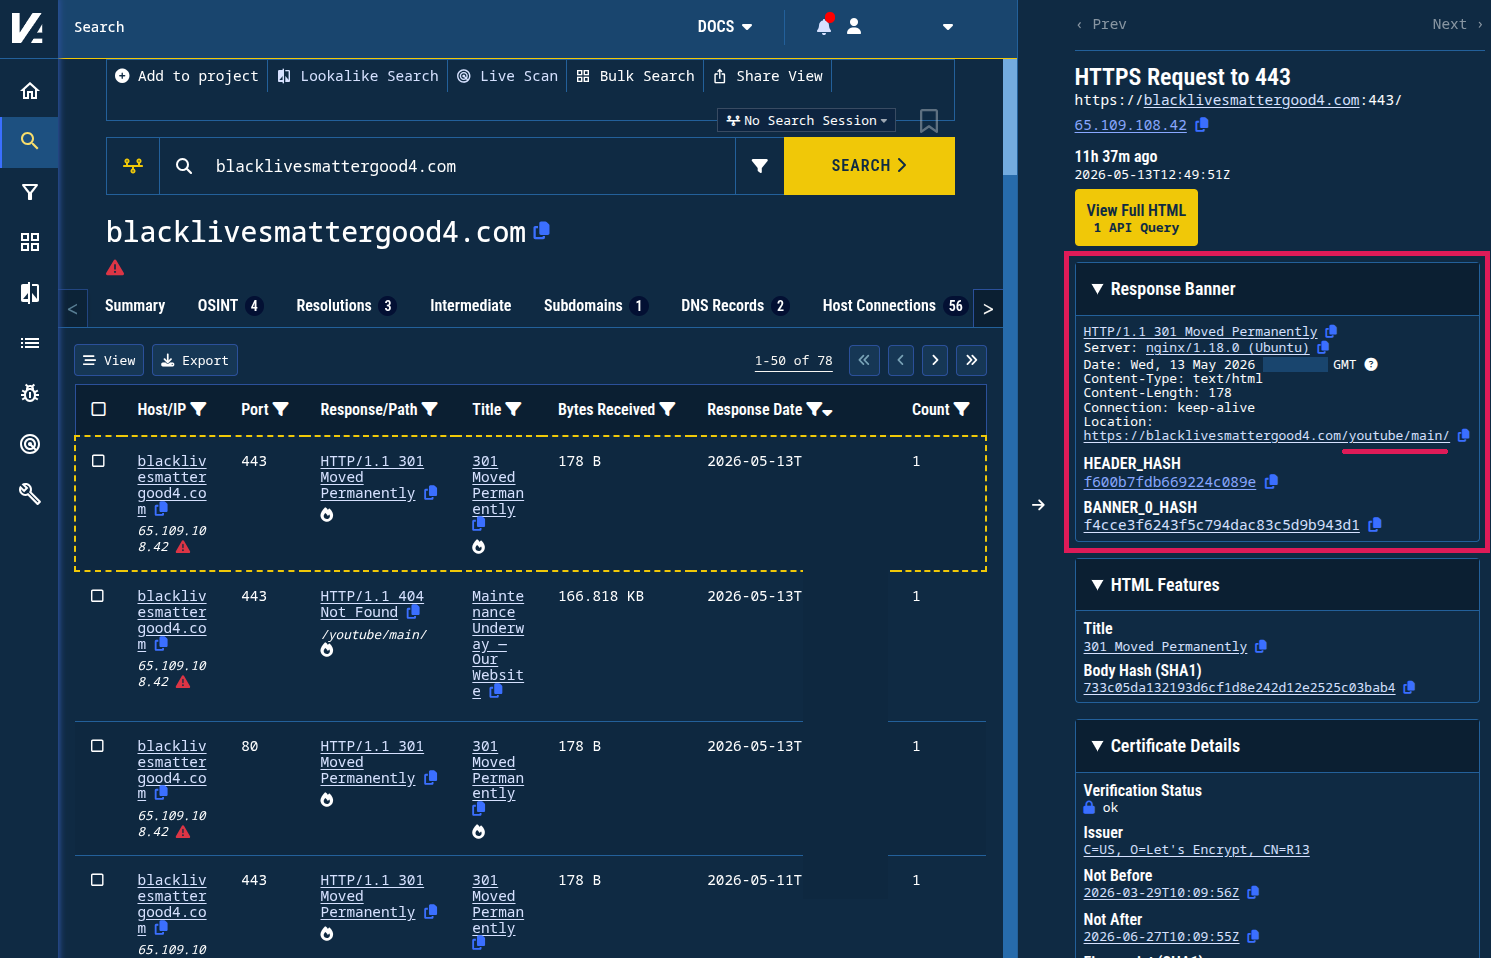Open the Bytes Received column filter
The image size is (1491, 958).
pos(668,409)
